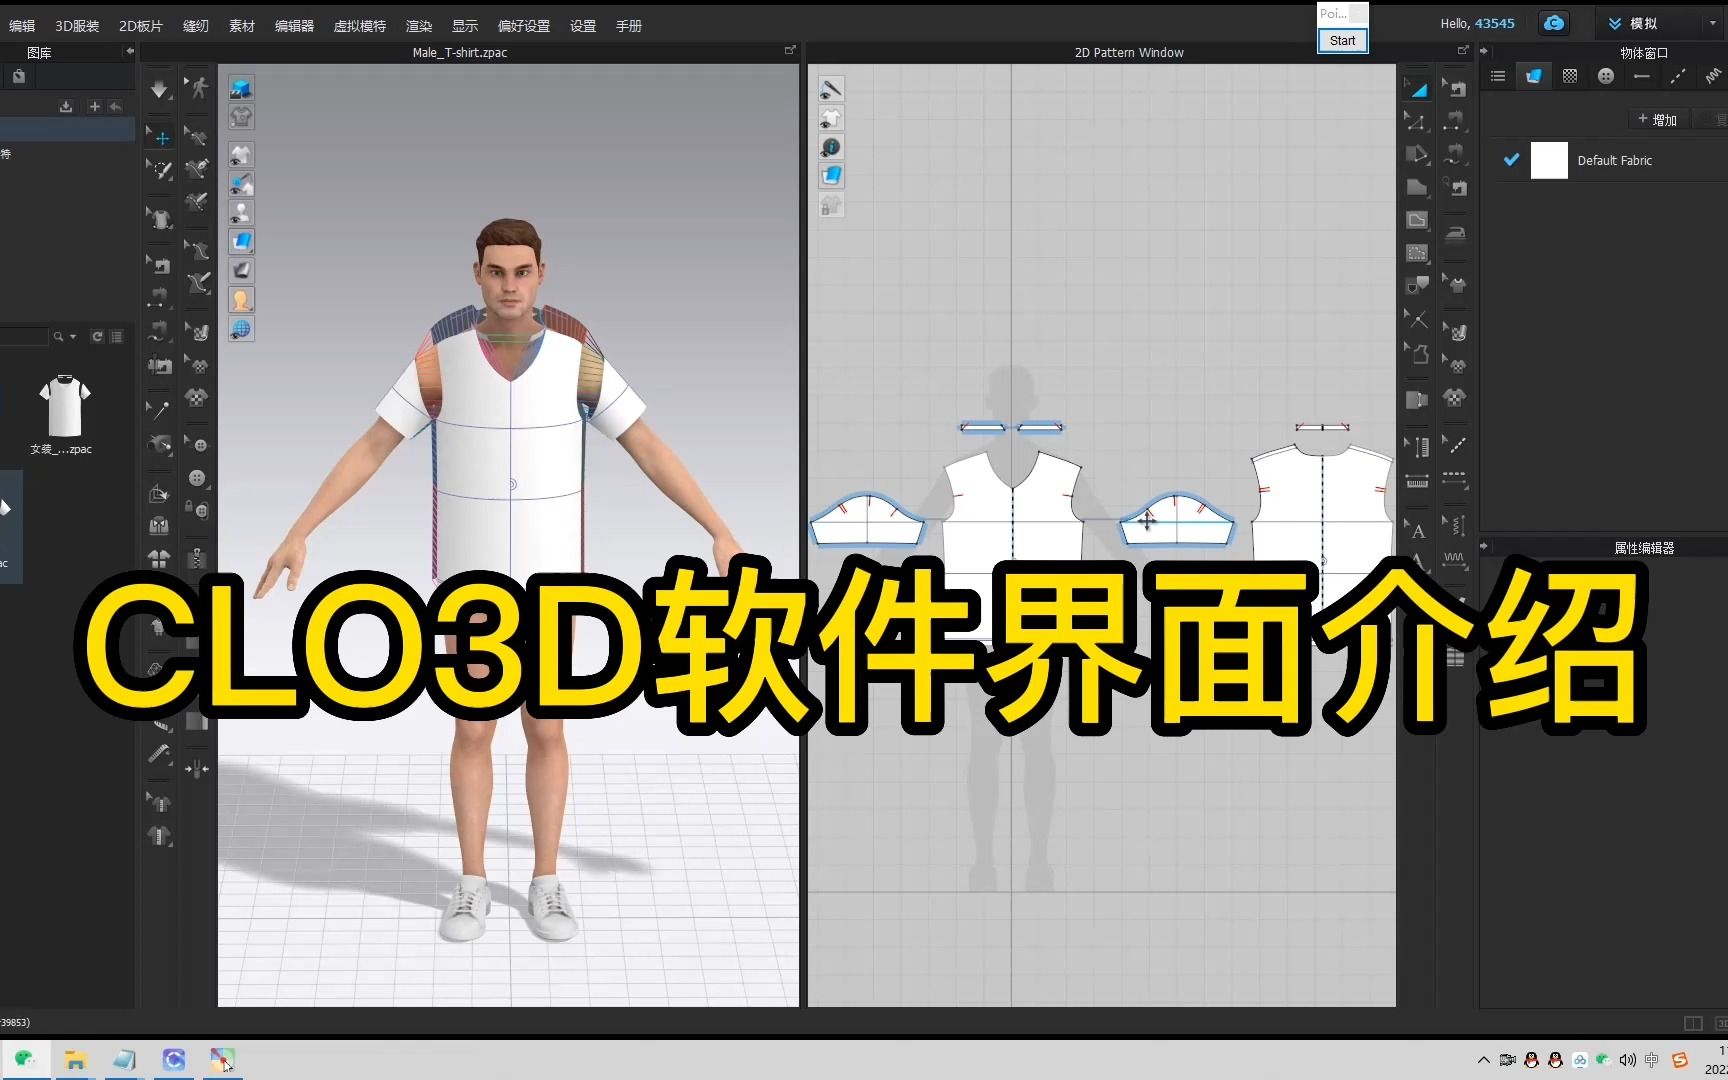The width and height of the screenshot is (1728, 1080).
Task: Open the 3D服装 menu
Action: pos(77,26)
